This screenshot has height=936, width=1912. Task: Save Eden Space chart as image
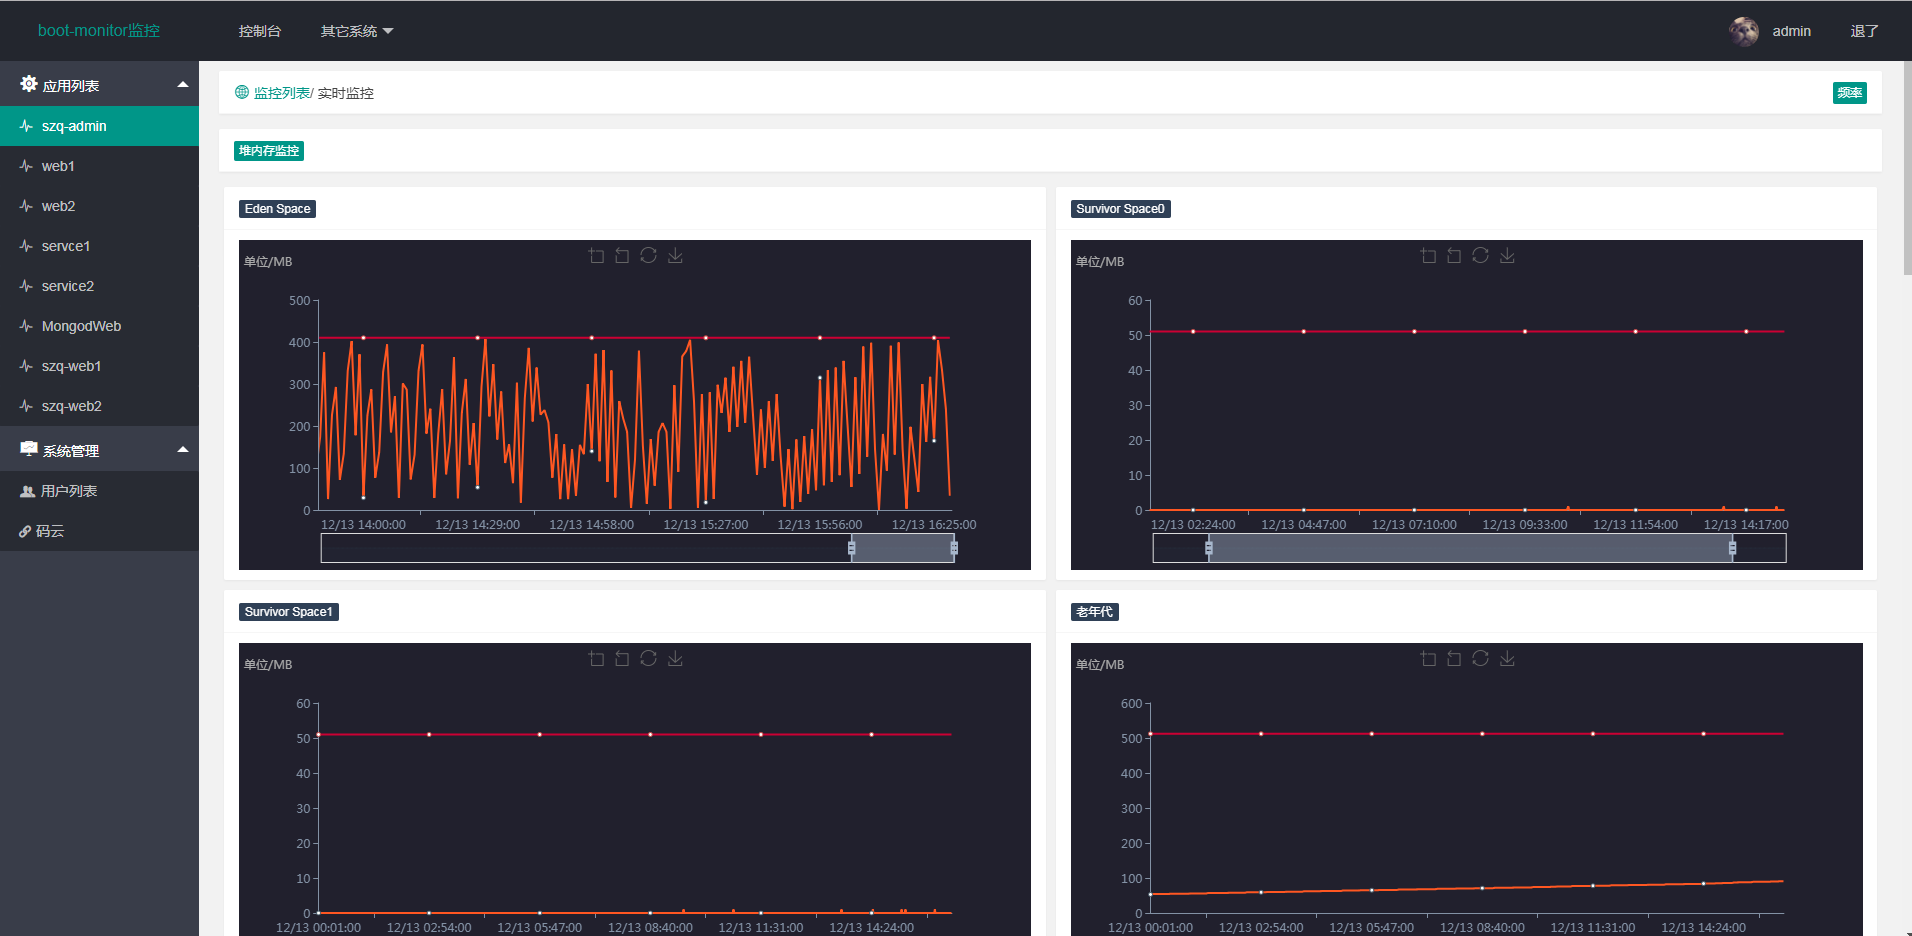[675, 256]
